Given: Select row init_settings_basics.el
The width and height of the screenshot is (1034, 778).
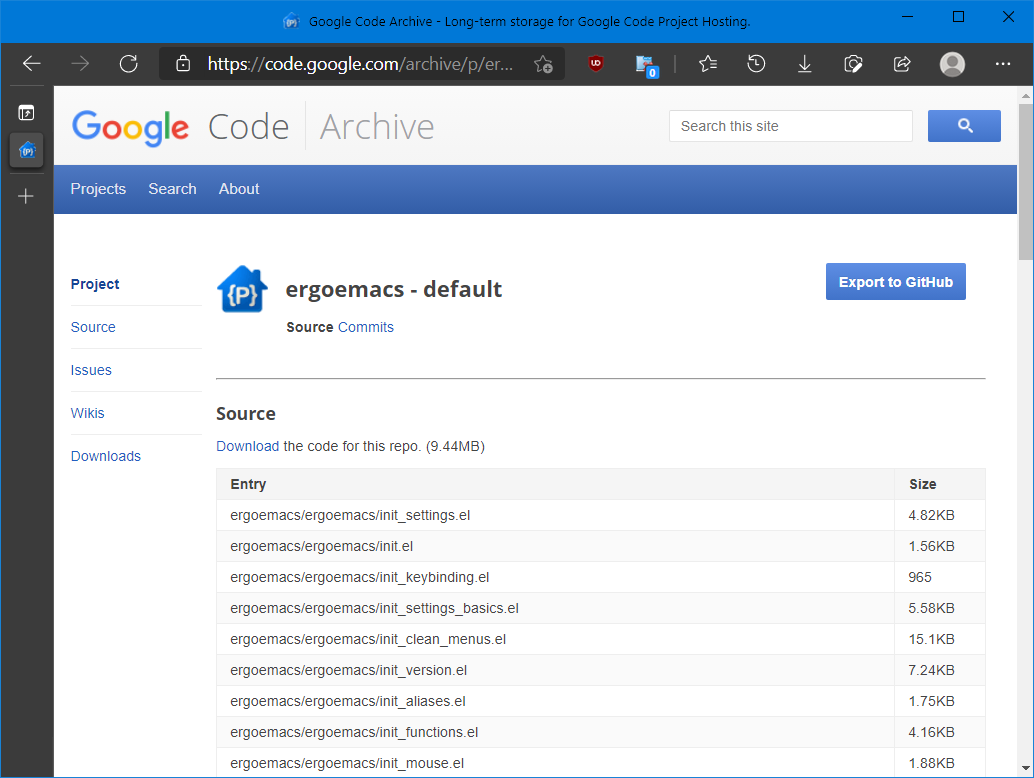Looking at the screenshot, I should point(601,608).
